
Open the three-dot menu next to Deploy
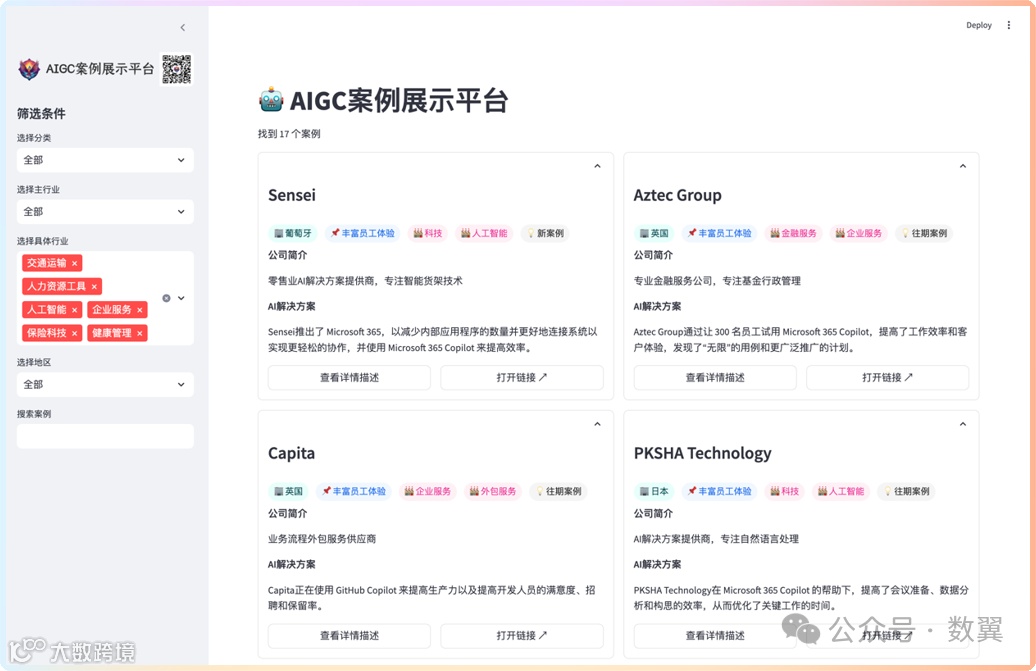1008,25
